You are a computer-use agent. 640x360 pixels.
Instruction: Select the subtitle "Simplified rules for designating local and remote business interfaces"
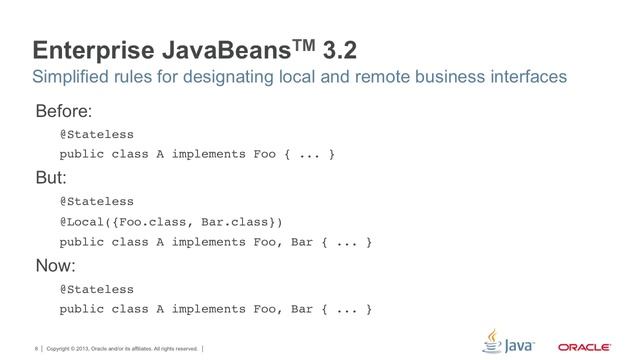[x=300, y=77]
